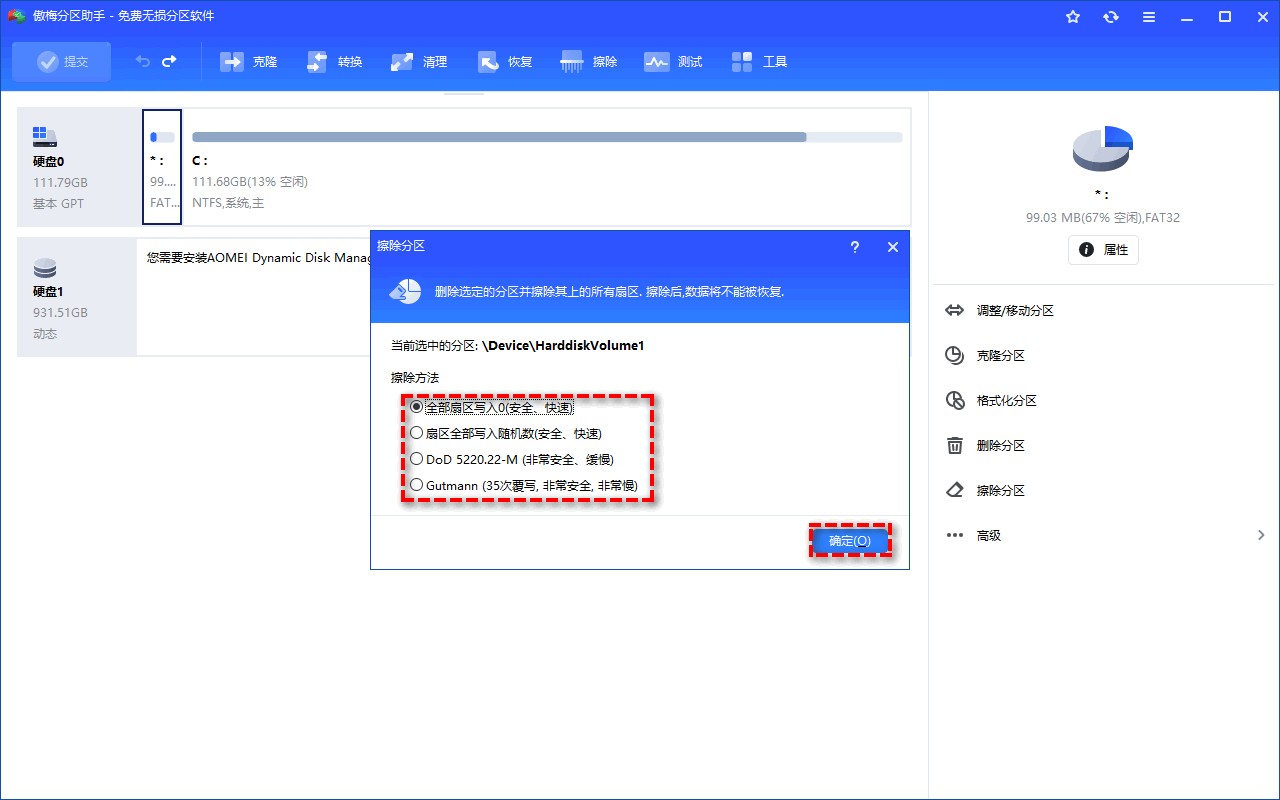Click the redo arrow icon

[169, 62]
